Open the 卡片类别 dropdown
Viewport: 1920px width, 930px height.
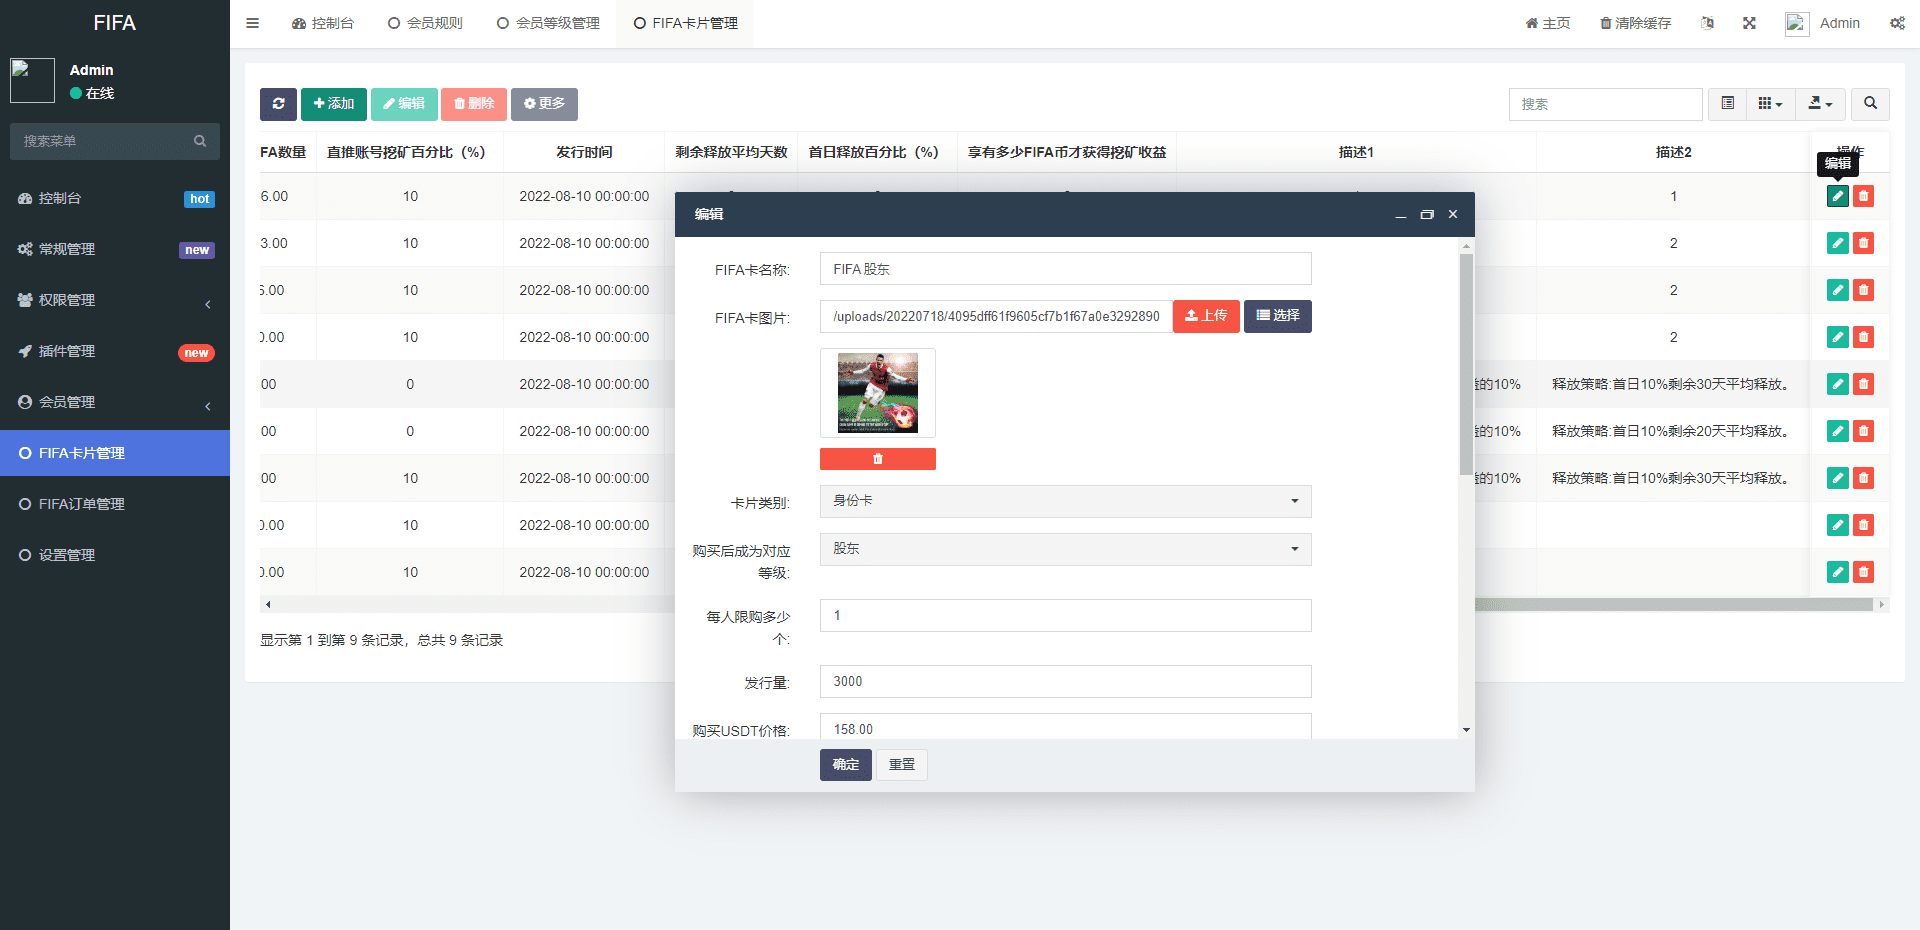[x=1065, y=501]
